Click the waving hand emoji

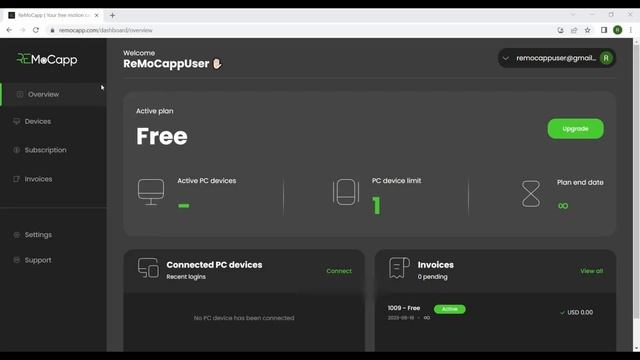(x=217, y=64)
